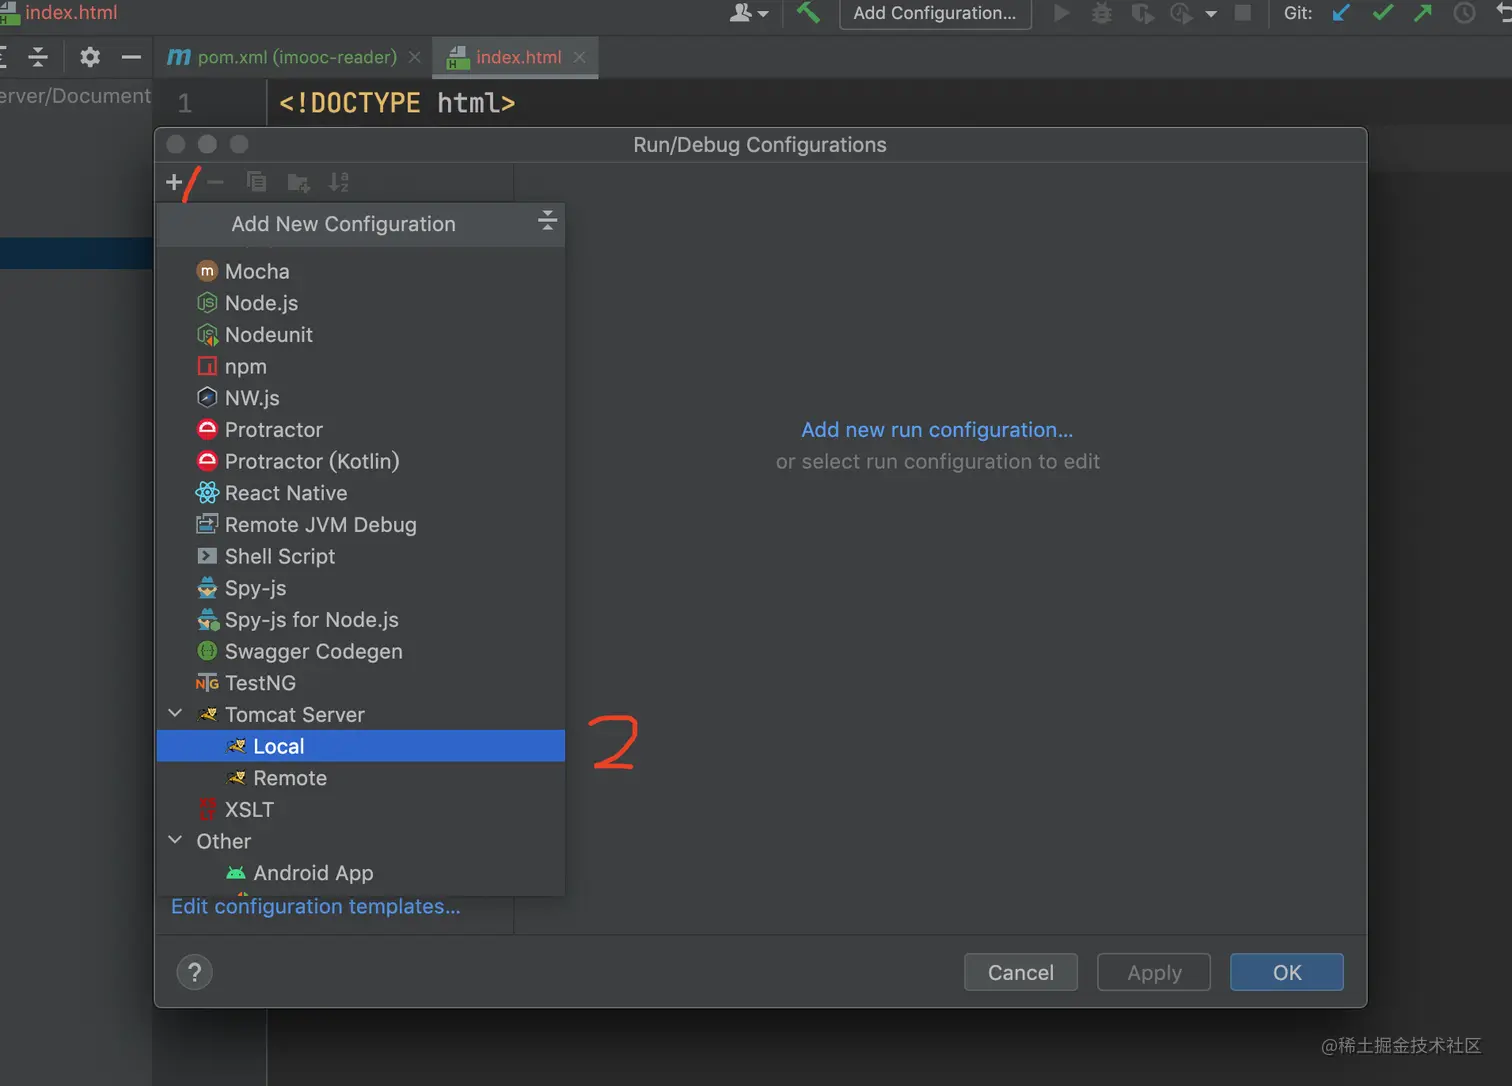This screenshot has width=1512, height=1086.
Task: Select Node.js configuration type
Action: (361, 303)
